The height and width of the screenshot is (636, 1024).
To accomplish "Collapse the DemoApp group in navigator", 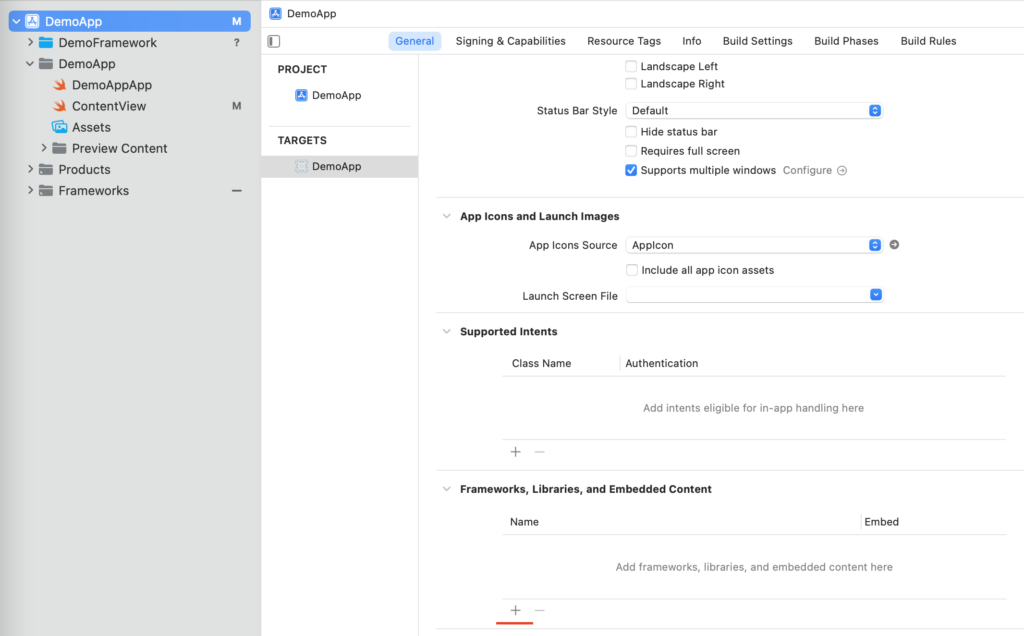I will click(30, 64).
